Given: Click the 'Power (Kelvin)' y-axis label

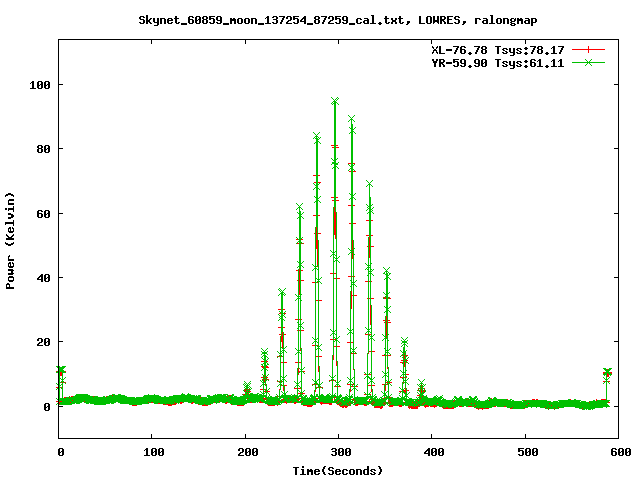Looking at the screenshot, I should click(x=10, y=241).
